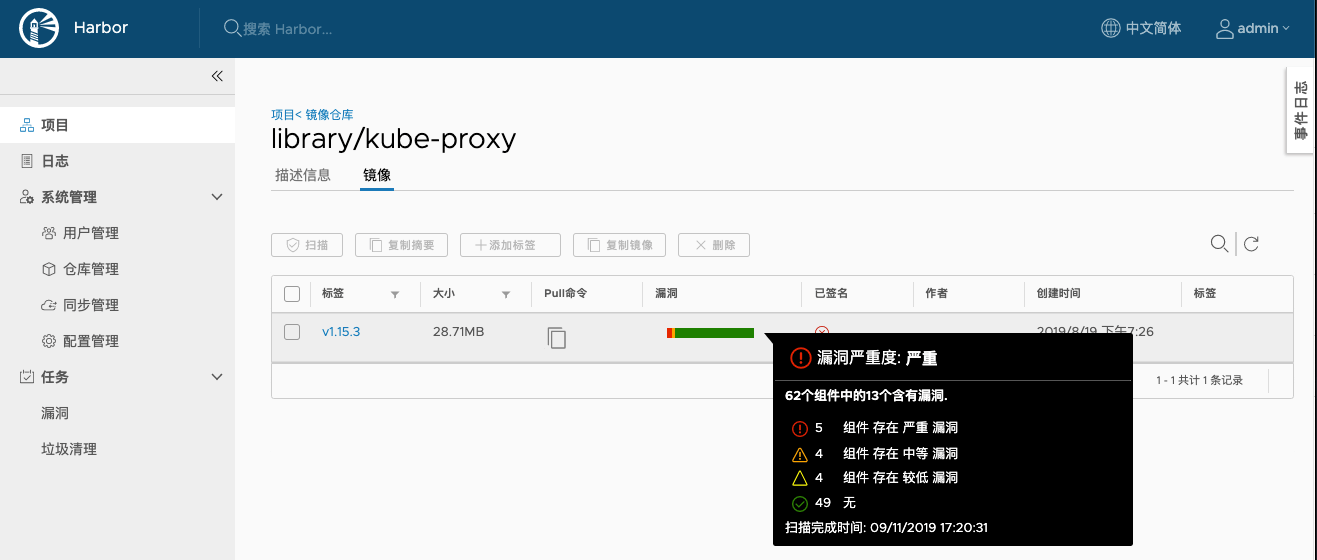Follow the 镜像仓库 breadcrumb link
Screen dimensions: 1317x560
tap(329, 115)
